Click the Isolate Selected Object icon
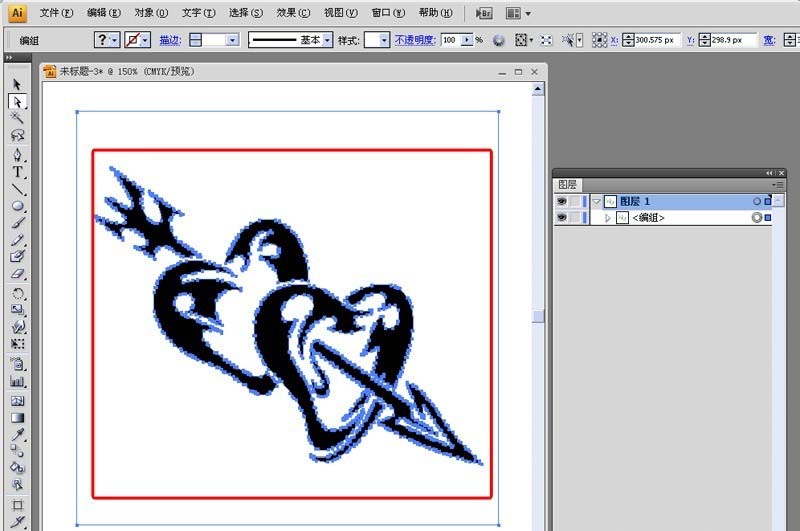The height and width of the screenshot is (531, 800). 546,40
